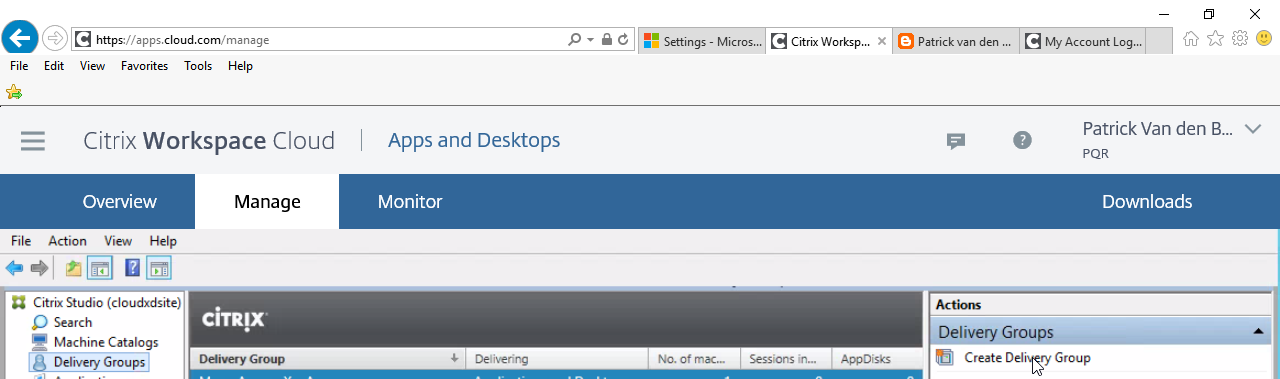Open the Downloads link
The image size is (1280, 379).
(1147, 202)
